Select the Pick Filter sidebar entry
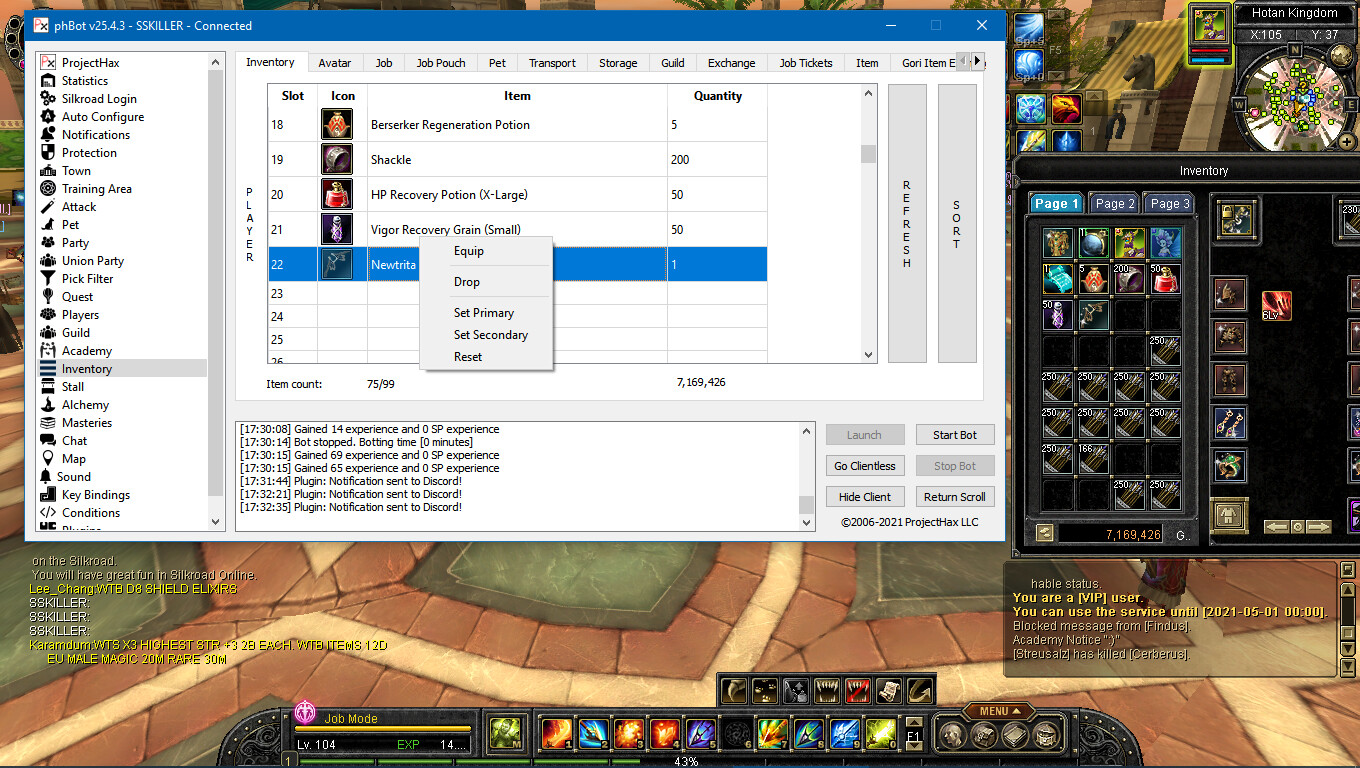Image resolution: width=1360 pixels, height=768 pixels. [x=87, y=279]
